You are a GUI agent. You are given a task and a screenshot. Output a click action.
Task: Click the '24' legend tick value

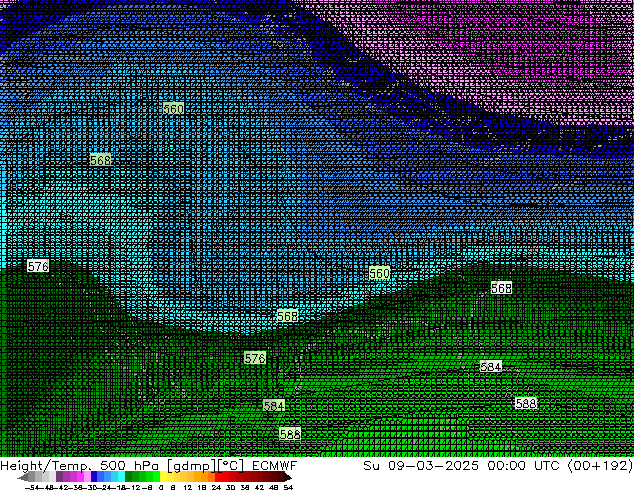coord(216,487)
